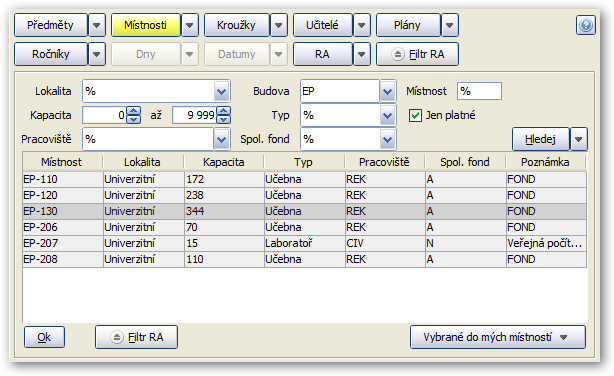Image resolution: width=614 pixels, height=376 pixels.
Task: Click the Plány button
Action: (x=408, y=25)
